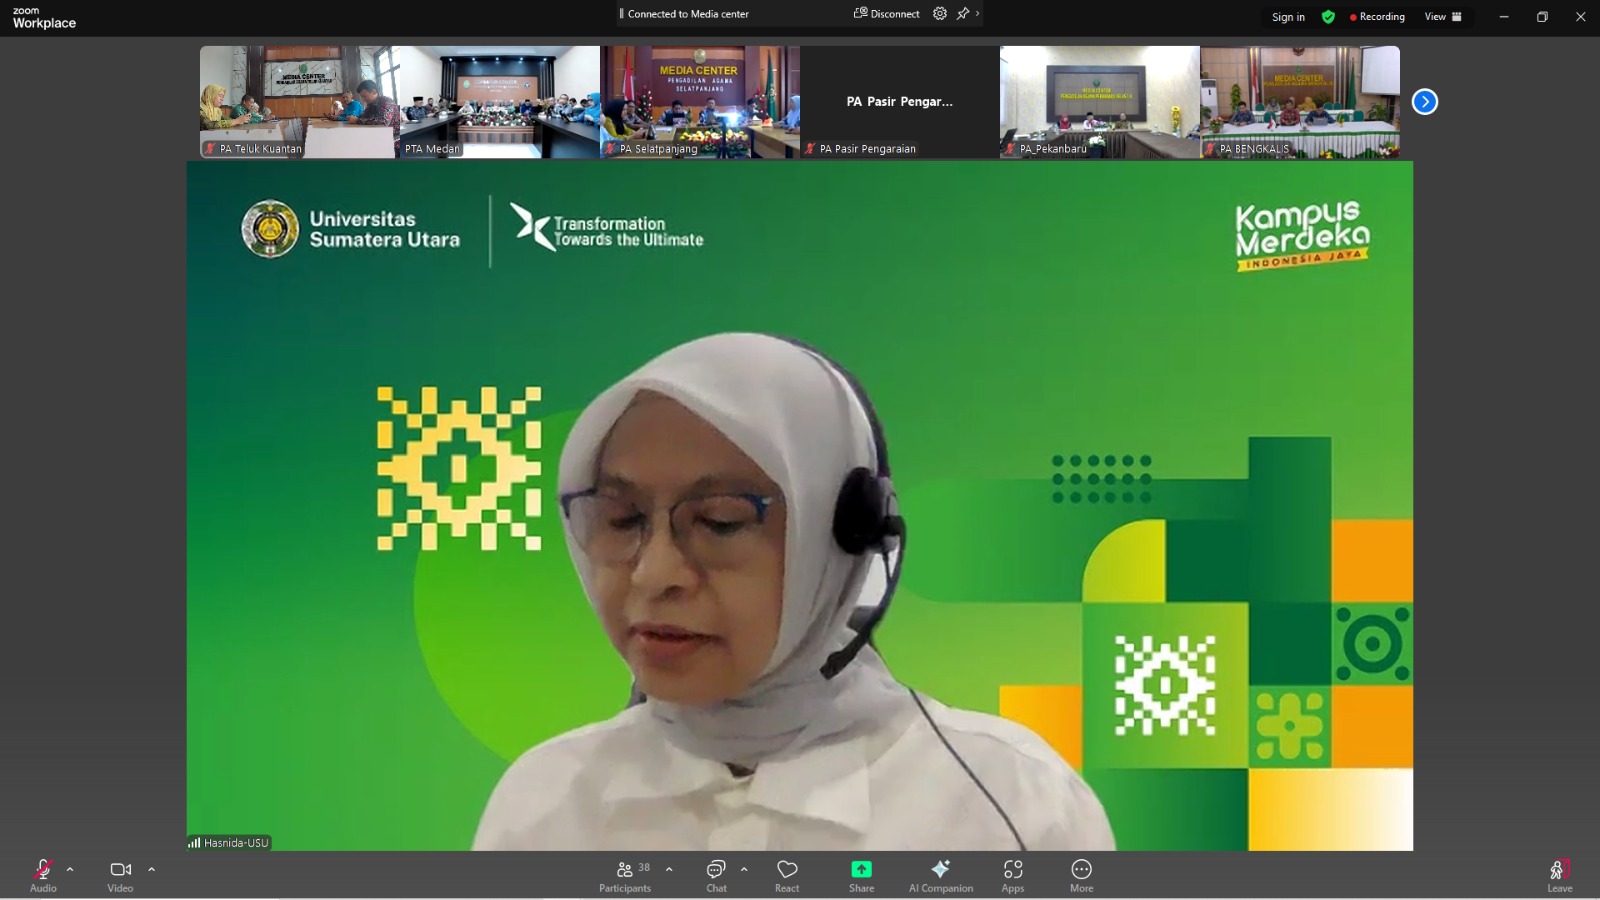Unmute microphone with the Audio icon

pyautogui.click(x=43, y=868)
